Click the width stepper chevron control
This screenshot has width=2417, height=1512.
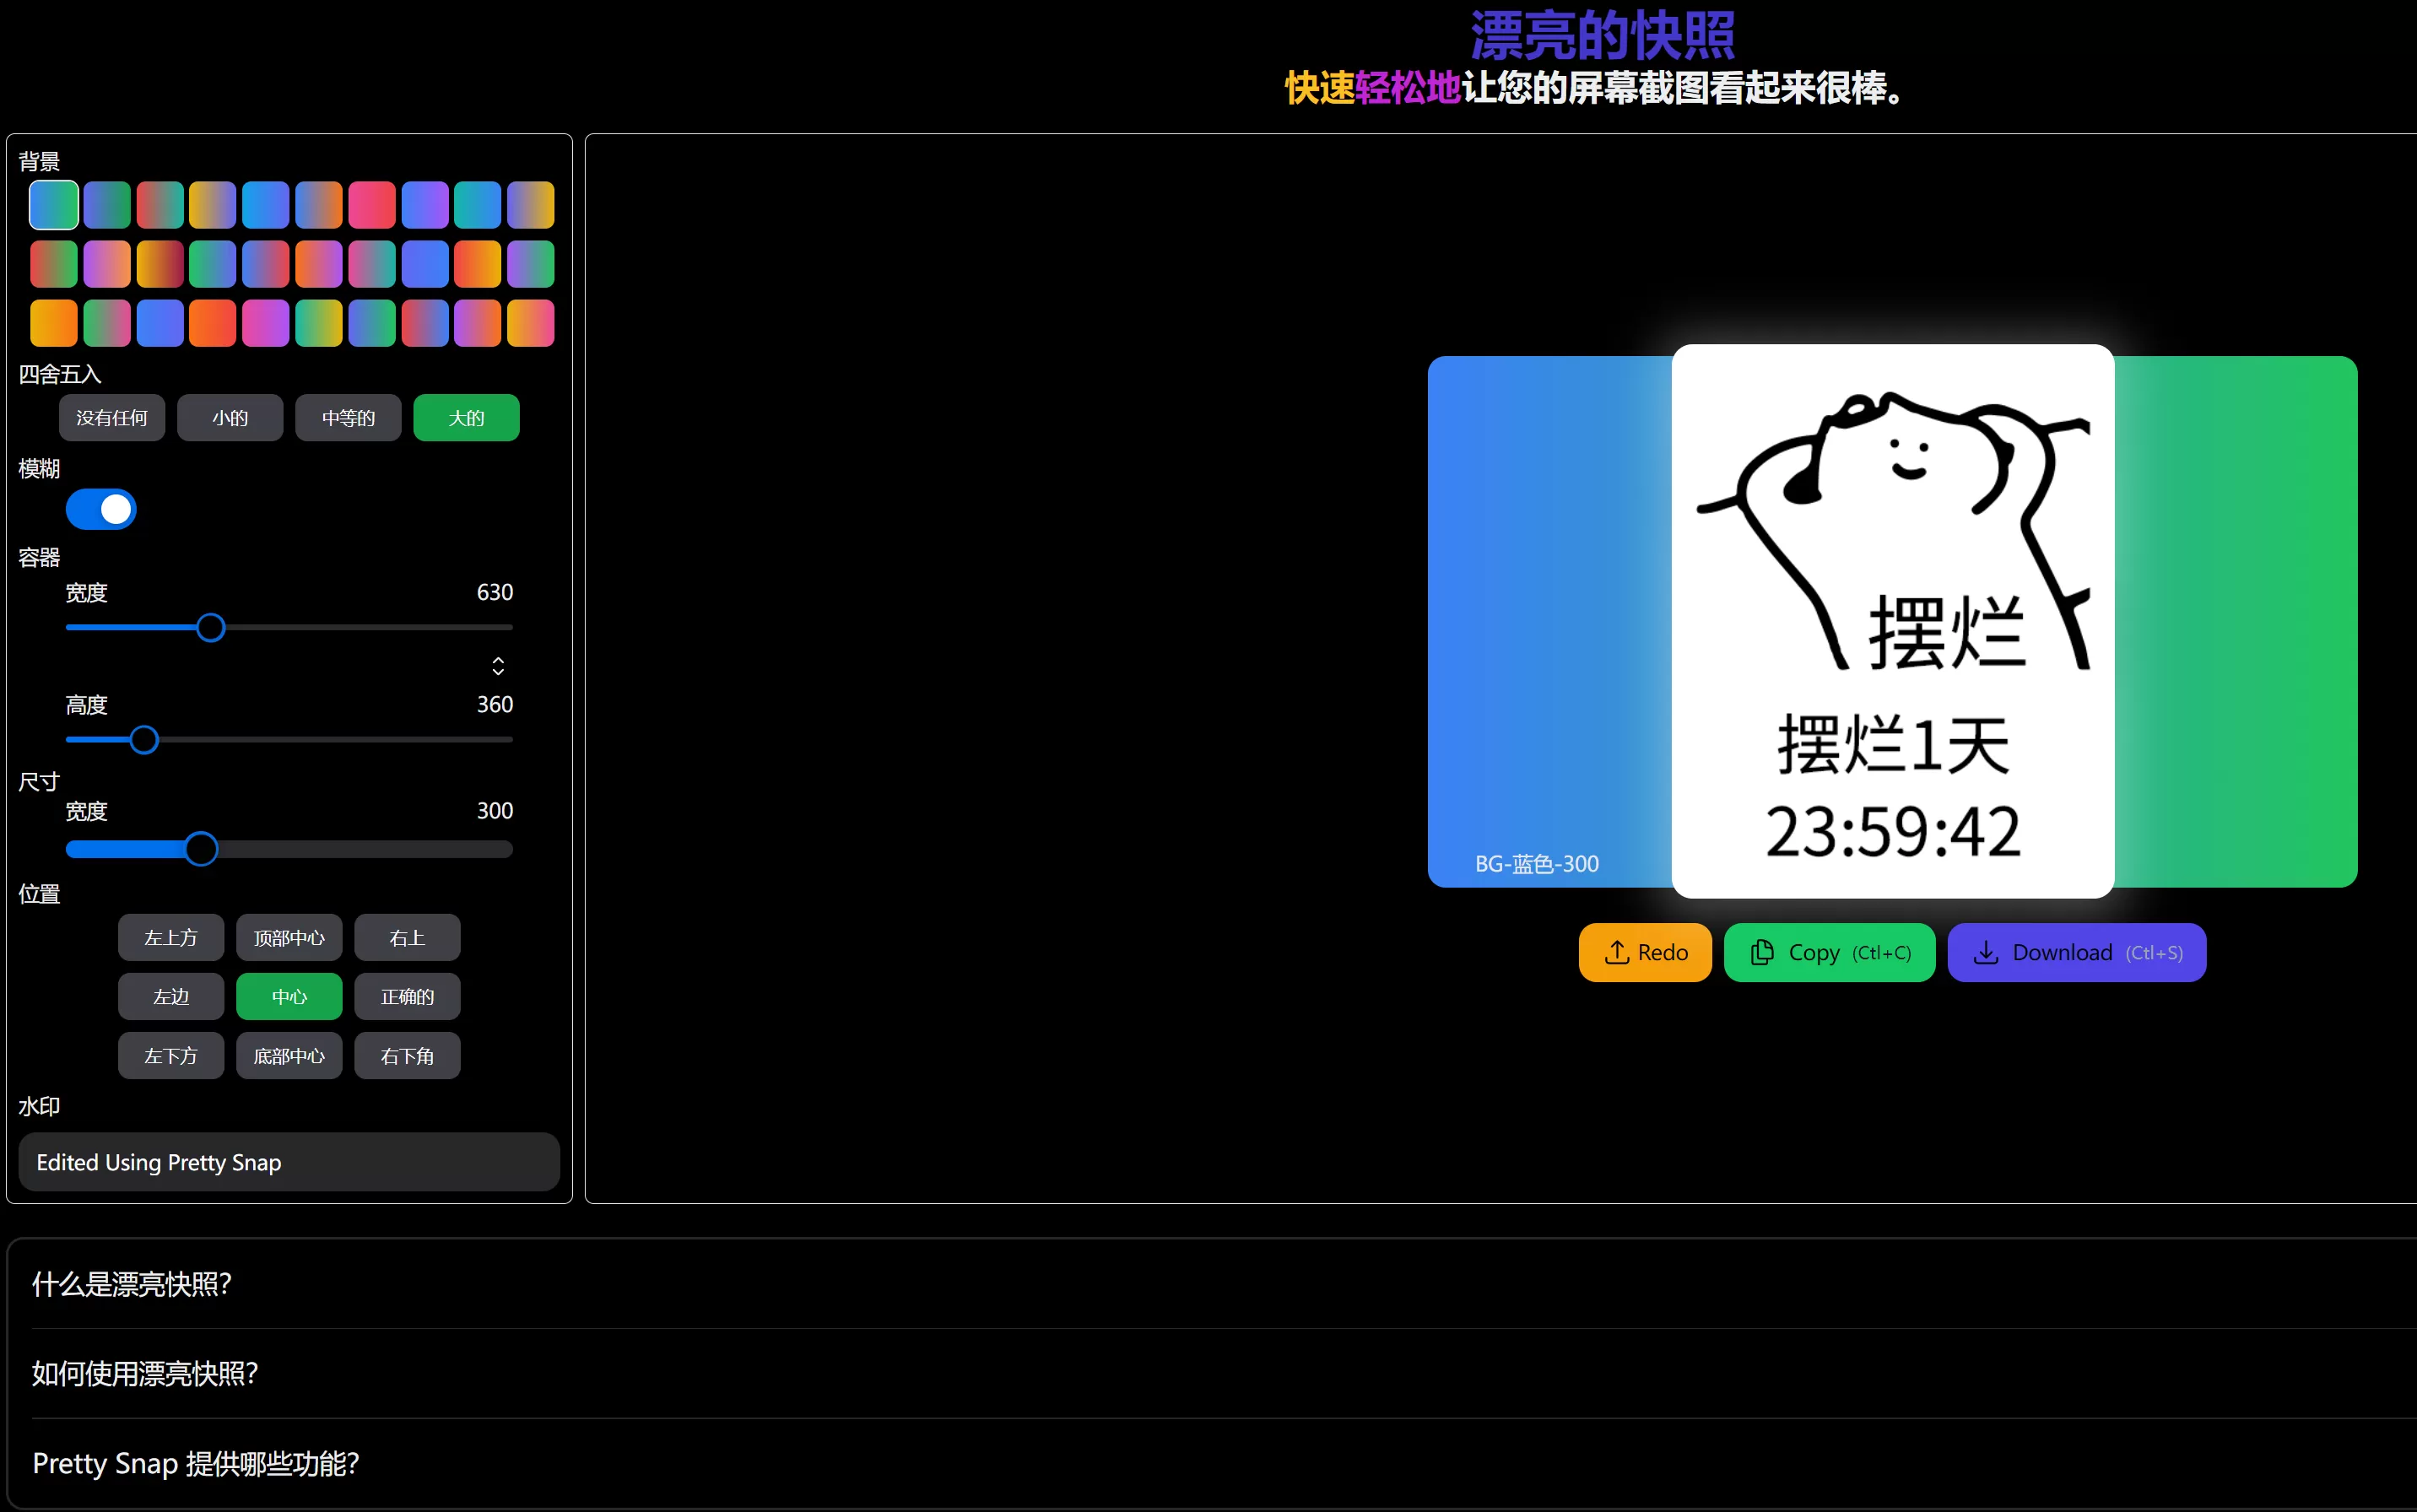[x=498, y=664]
